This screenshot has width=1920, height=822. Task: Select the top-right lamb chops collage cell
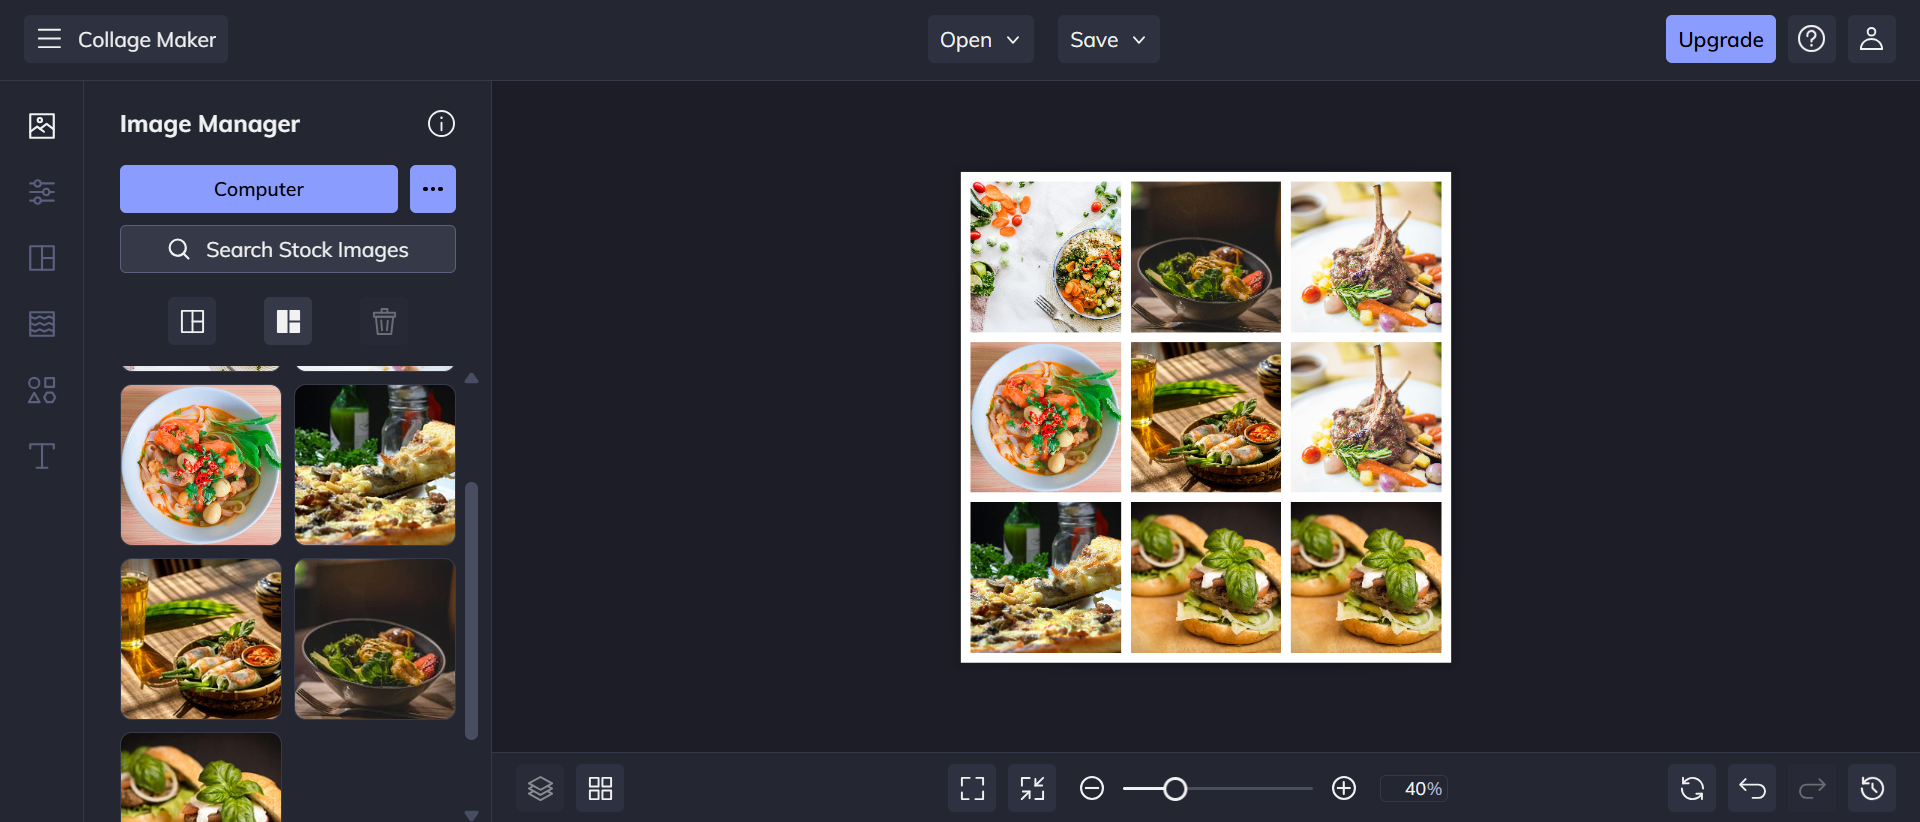point(1366,257)
